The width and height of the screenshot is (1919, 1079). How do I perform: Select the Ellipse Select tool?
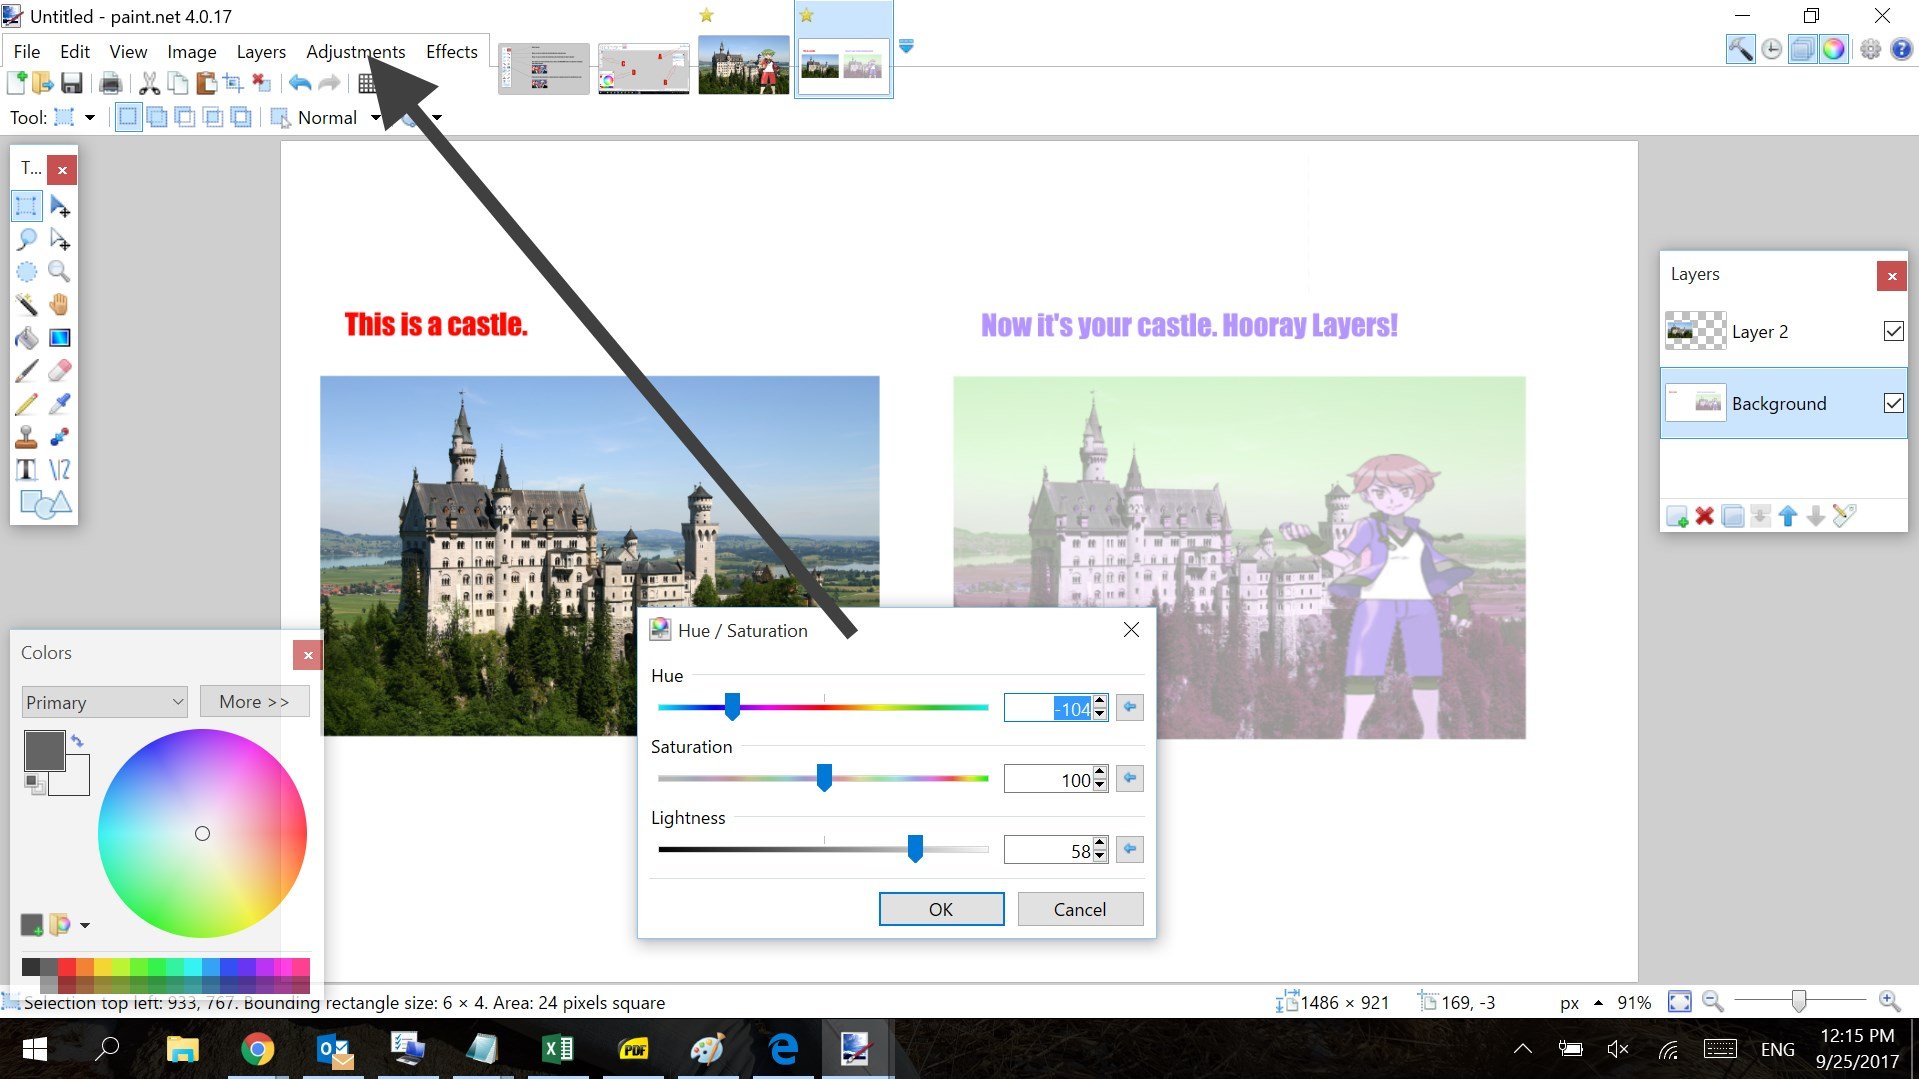point(27,272)
